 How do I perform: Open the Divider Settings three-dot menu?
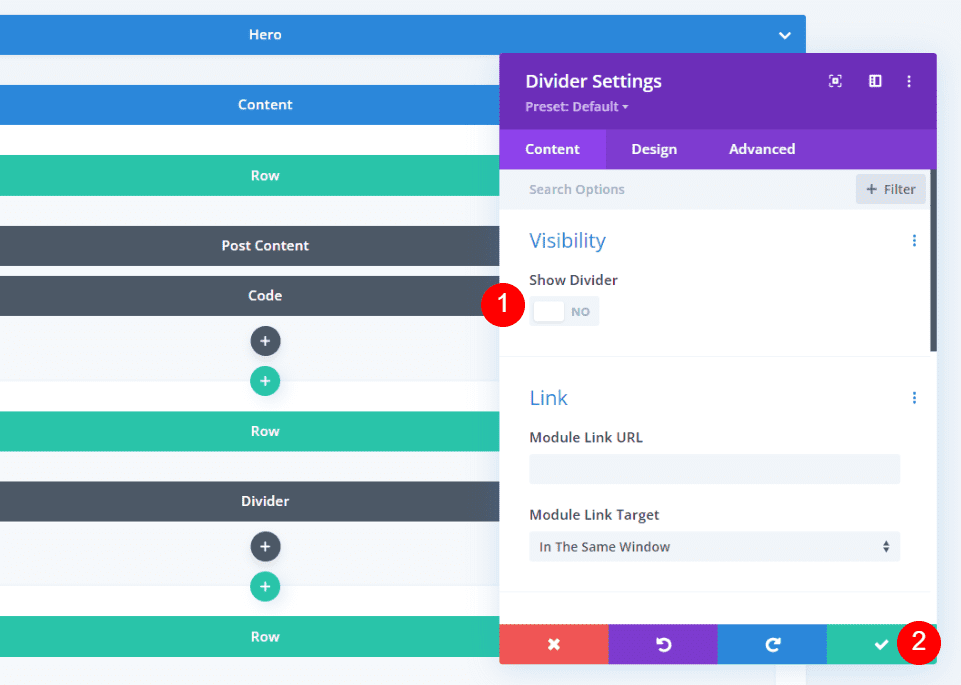pos(909,81)
